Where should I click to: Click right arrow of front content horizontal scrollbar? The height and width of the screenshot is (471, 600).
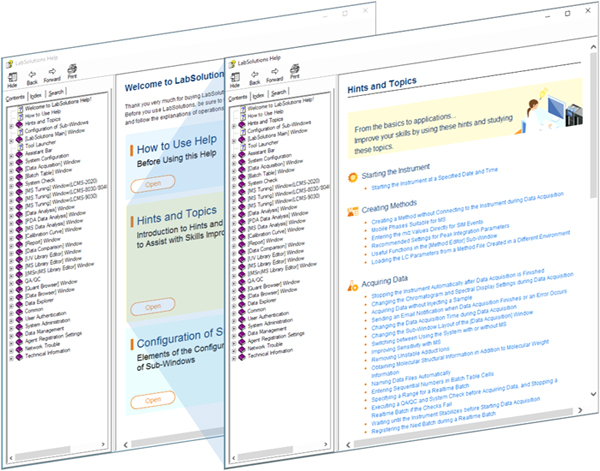(580, 410)
